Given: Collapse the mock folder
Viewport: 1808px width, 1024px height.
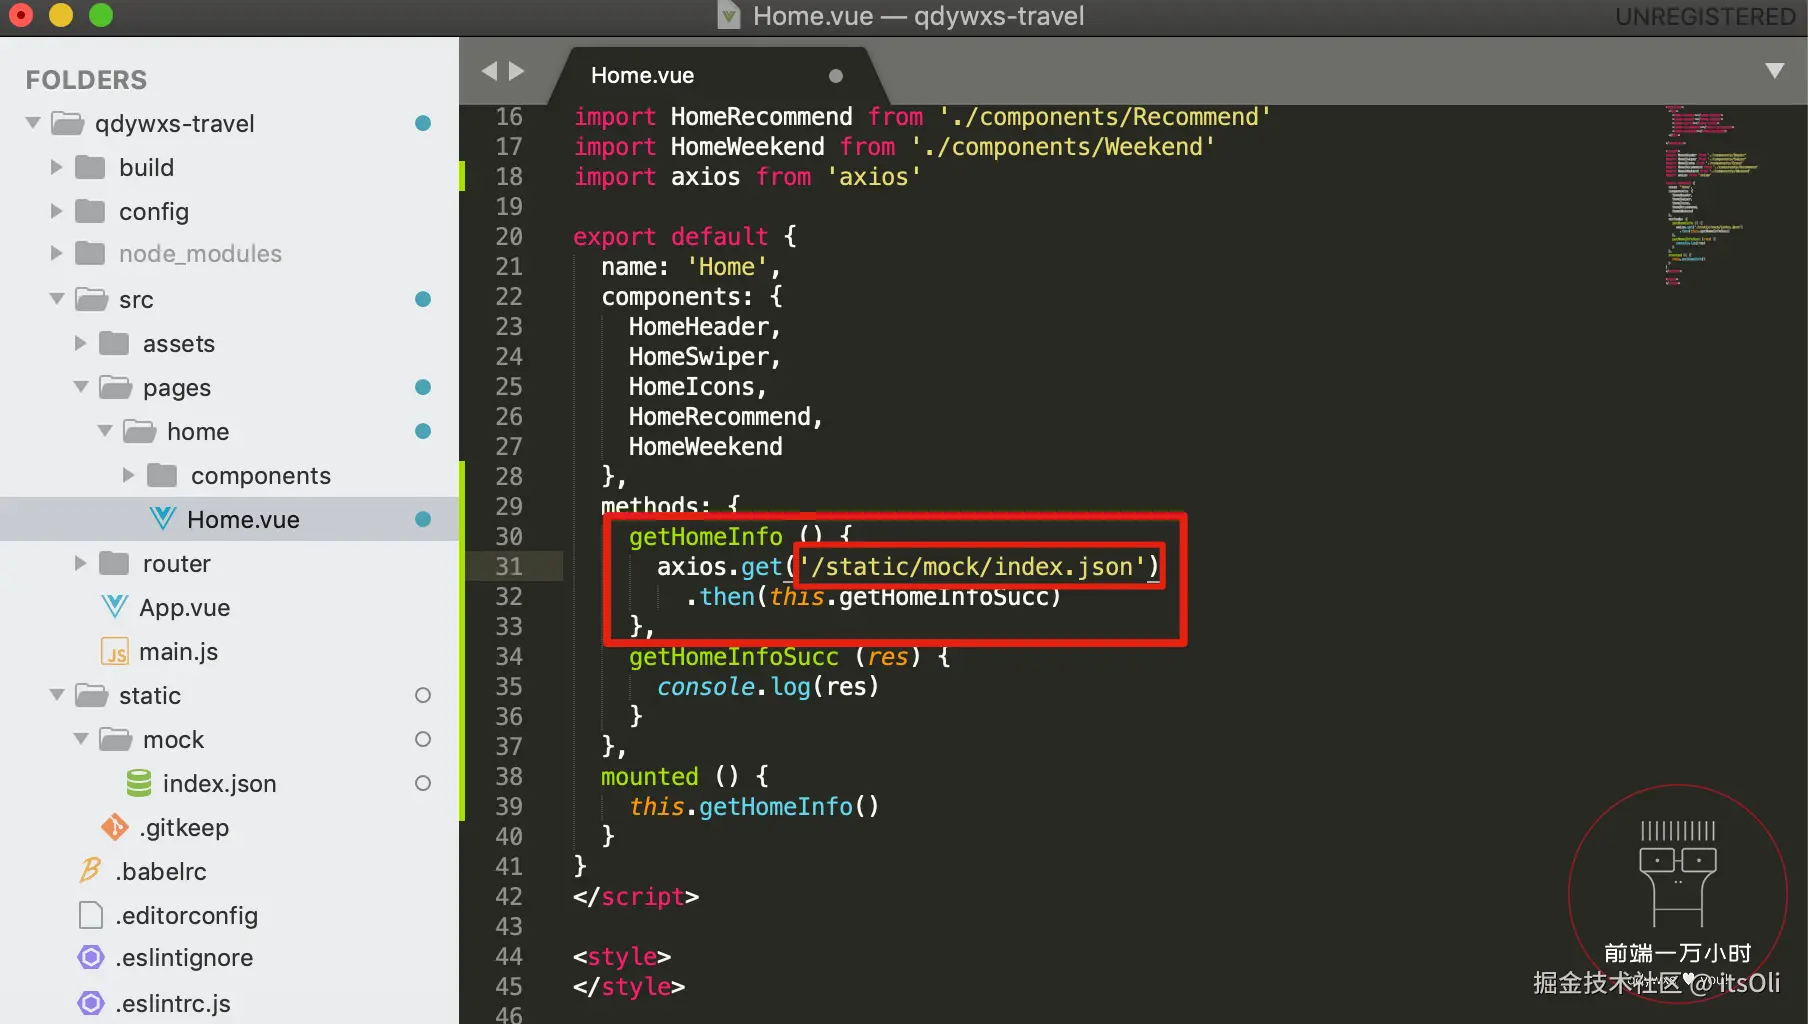Looking at the screenshot, I should pyautogui.click(x=81, y=739).
